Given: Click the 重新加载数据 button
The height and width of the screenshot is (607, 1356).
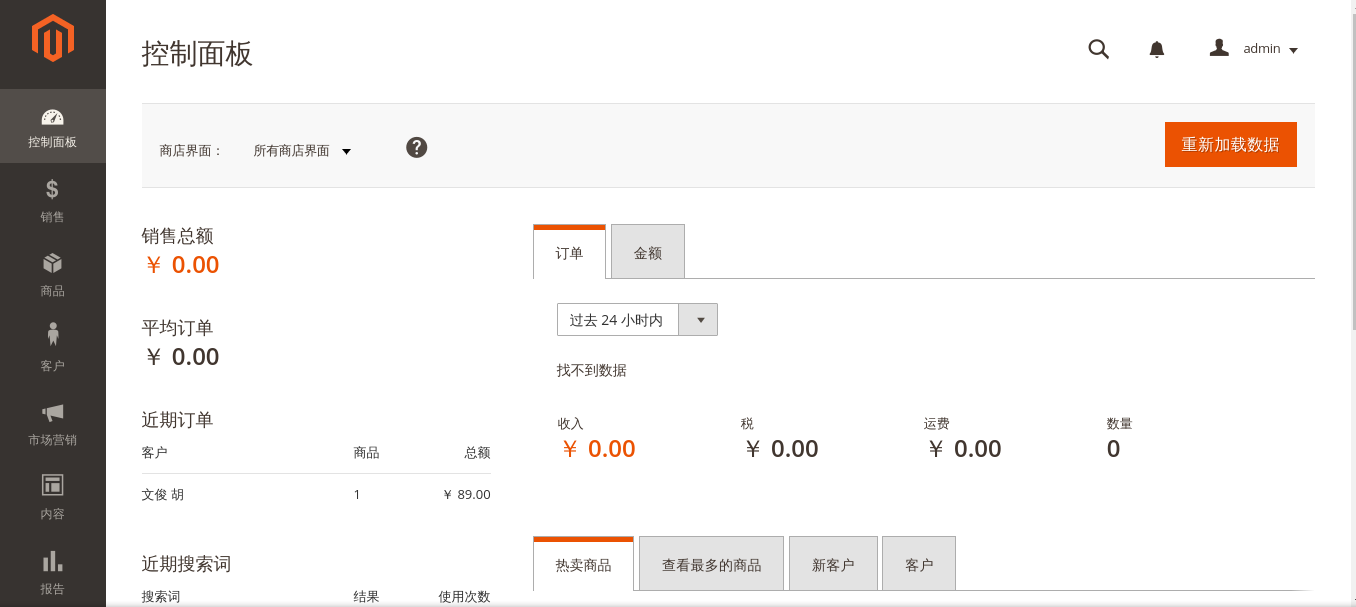Looking at the screenshot, I should [x=1230, y=144].
